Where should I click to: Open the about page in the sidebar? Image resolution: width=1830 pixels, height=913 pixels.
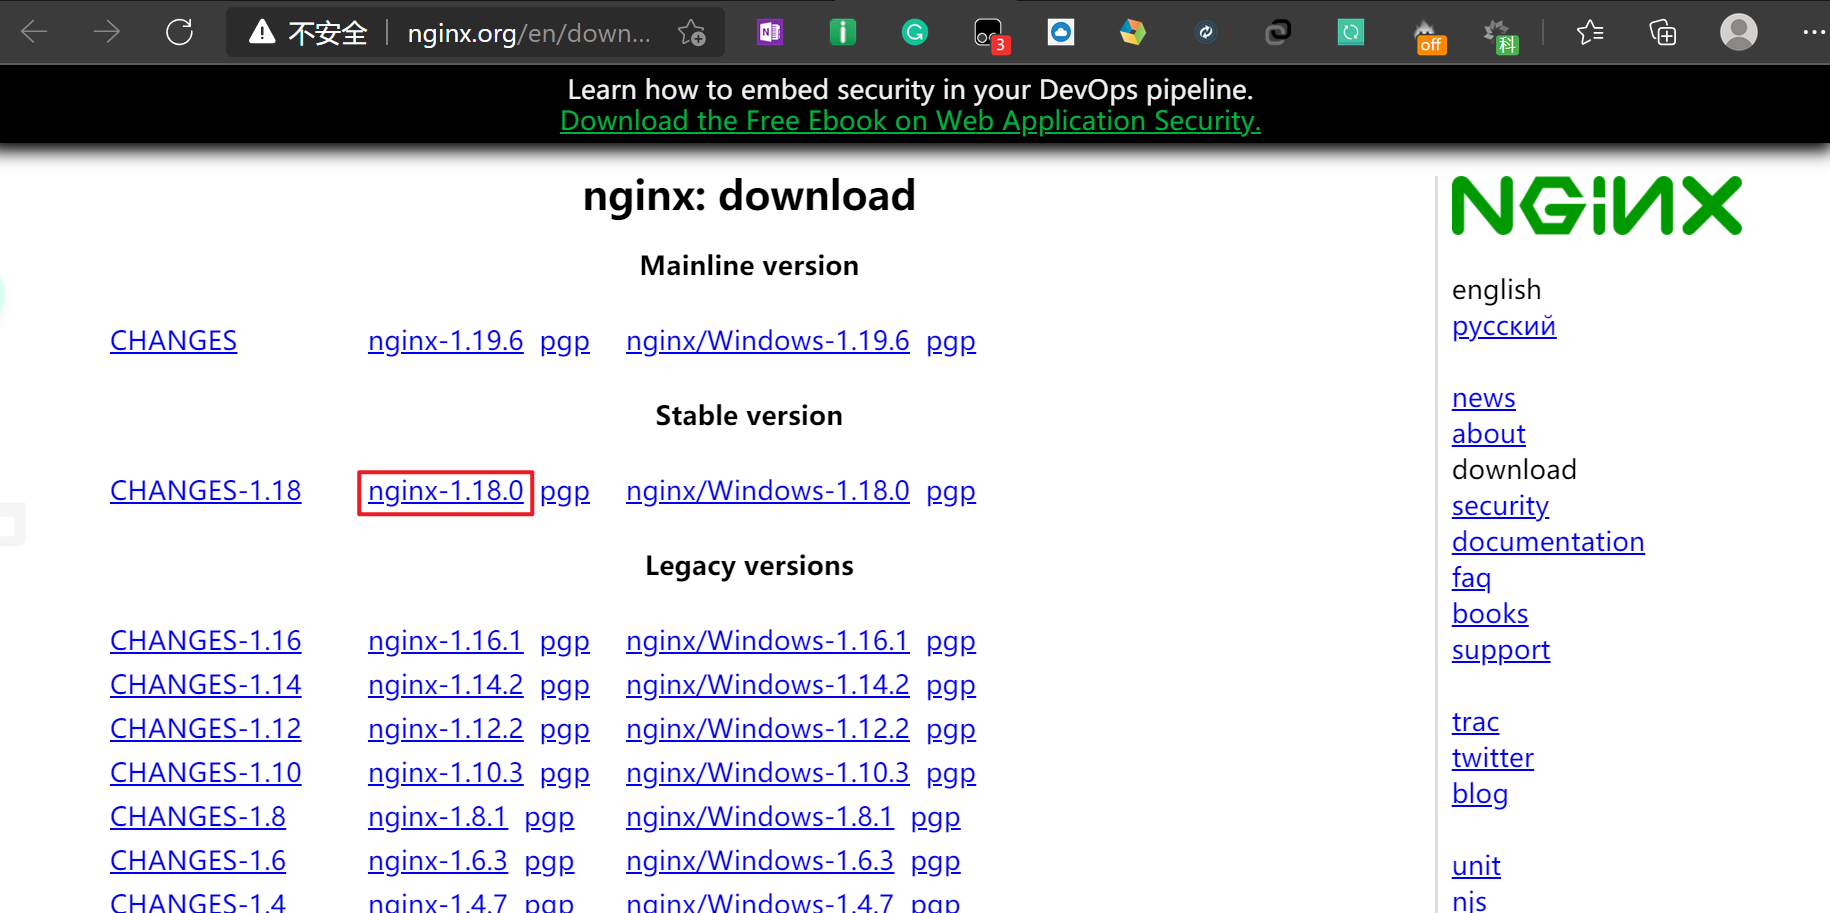1489,434
